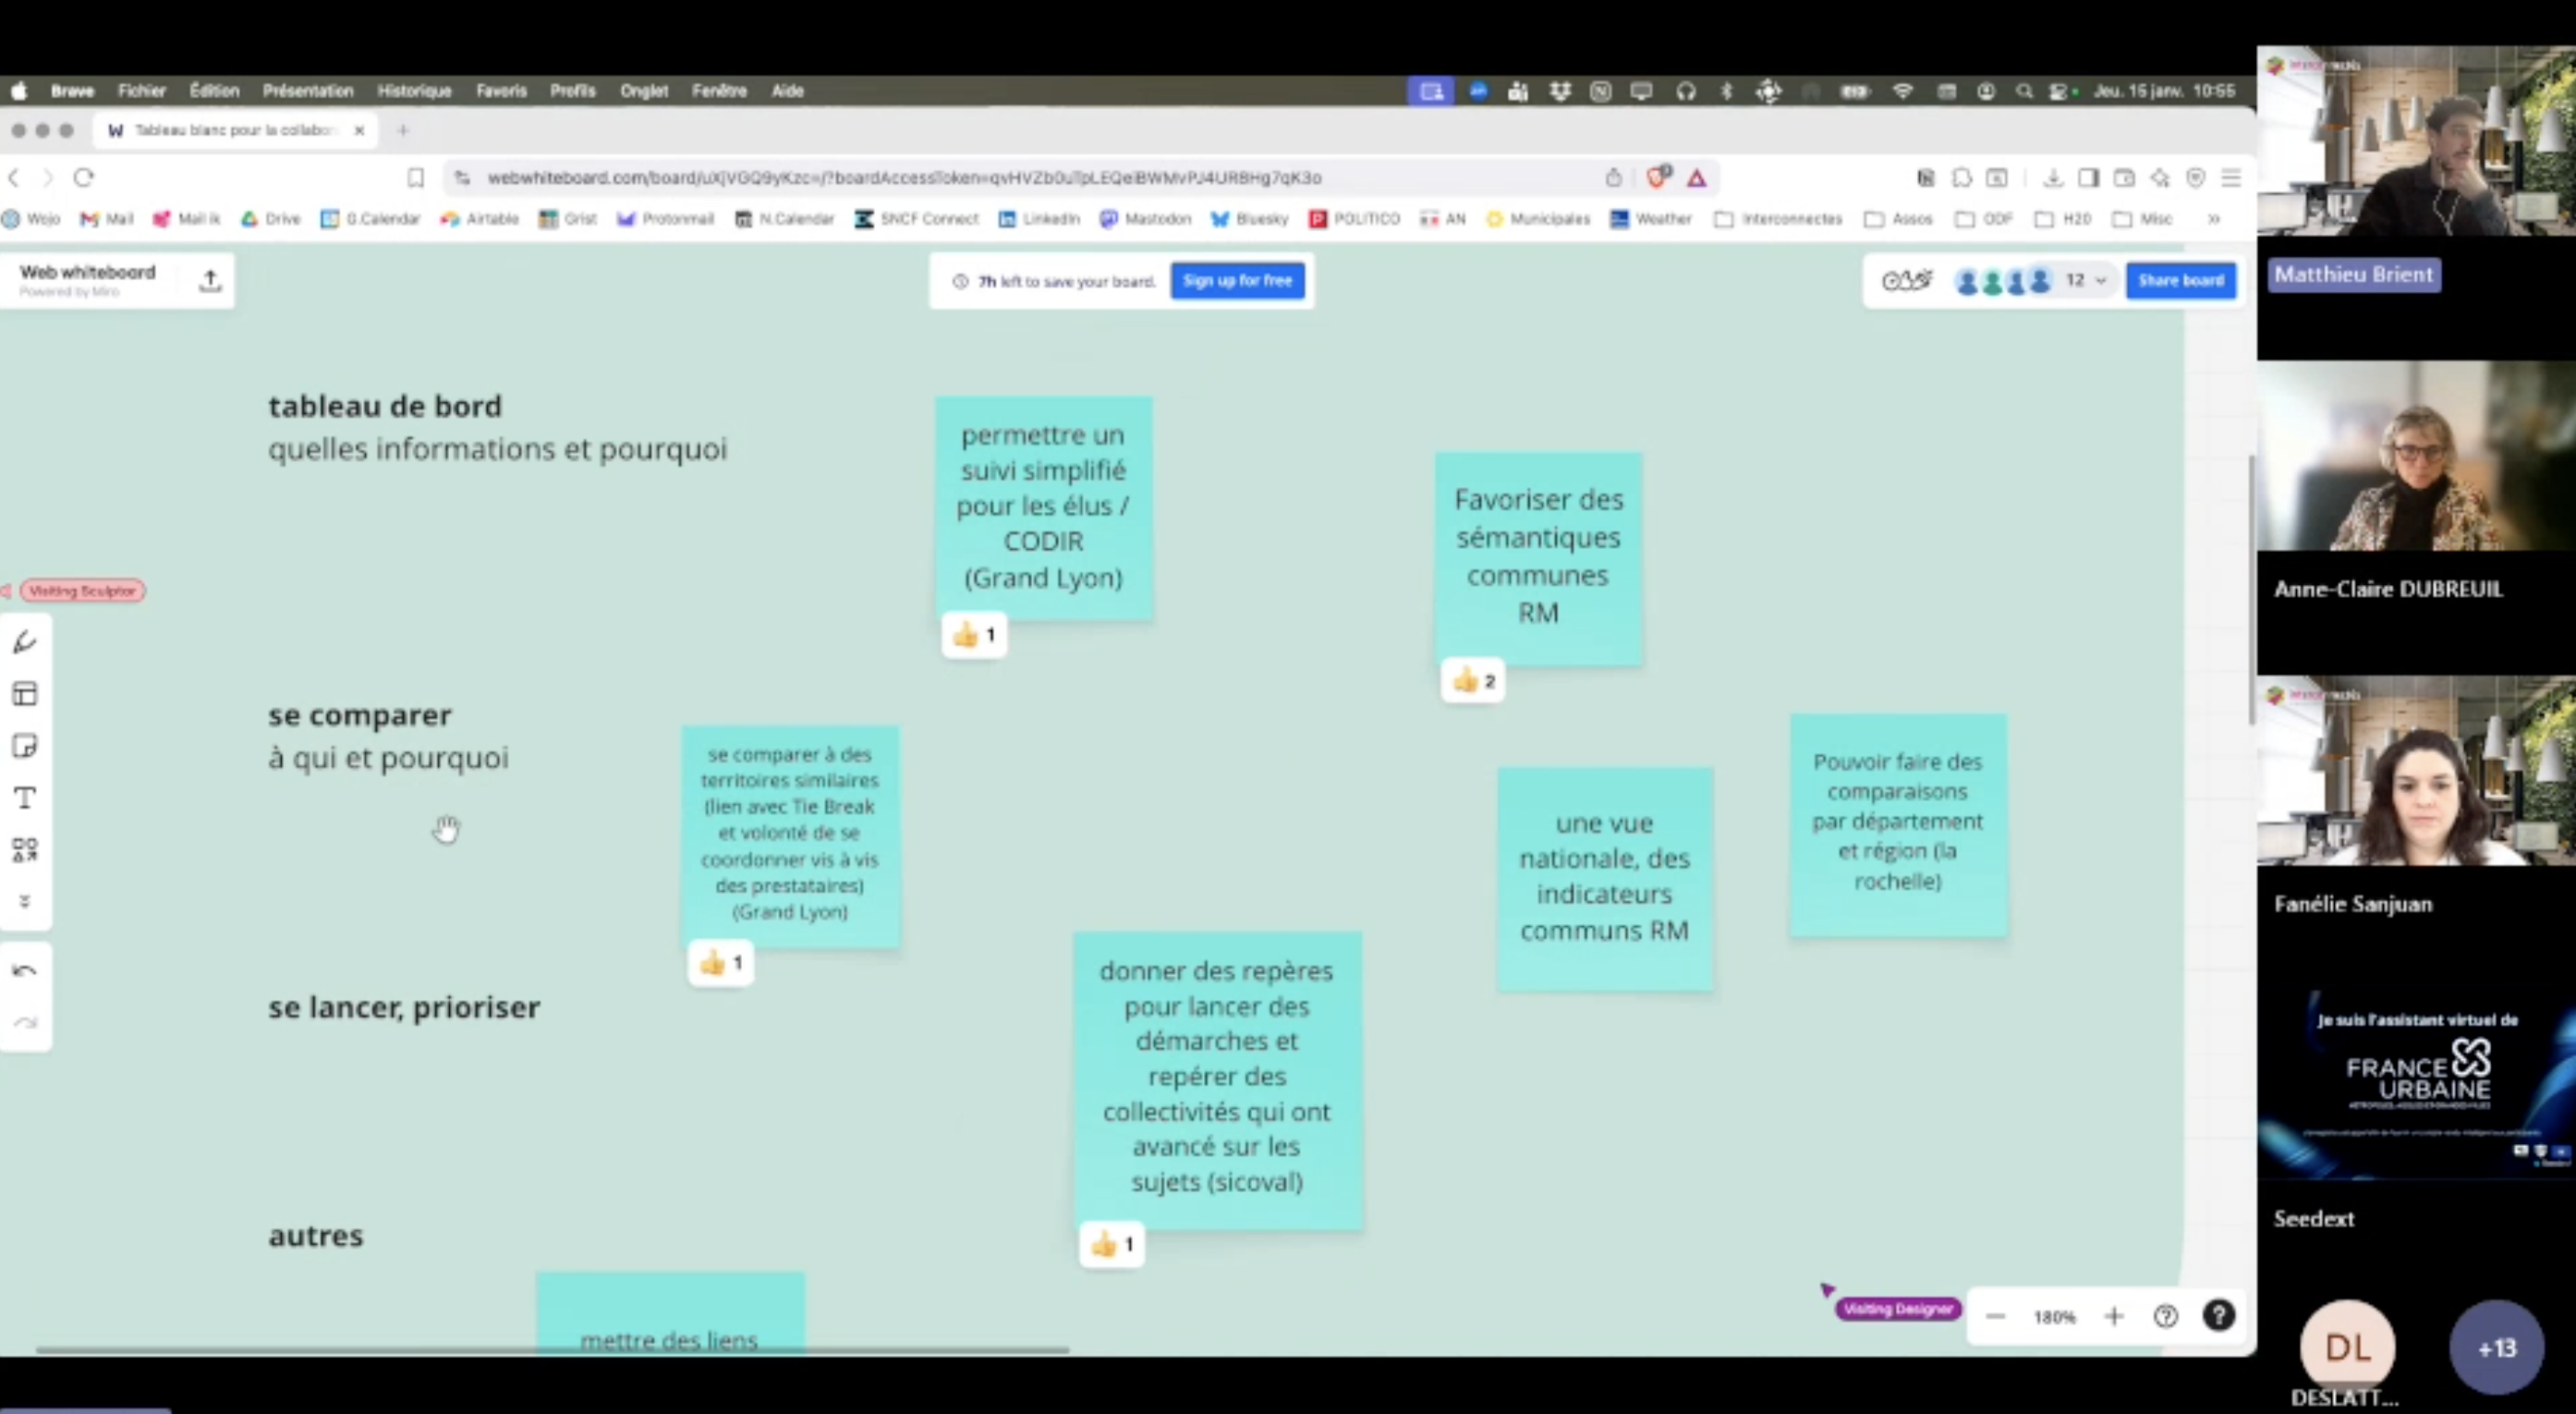Open the Historique menu

[414, 91]
